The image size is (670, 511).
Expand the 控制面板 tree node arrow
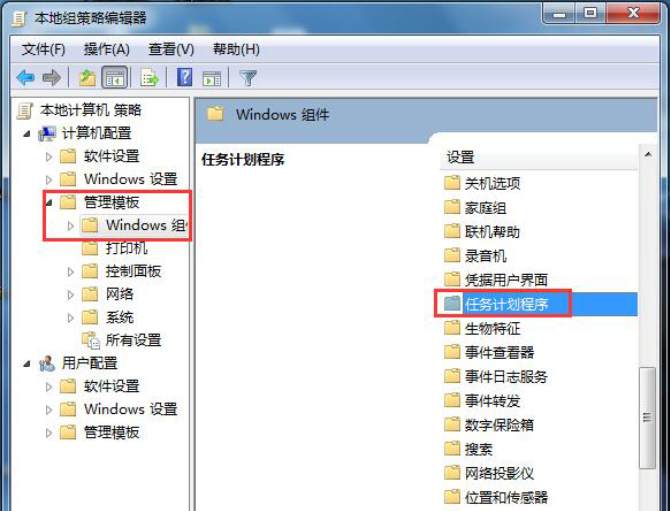coord(71,272)
